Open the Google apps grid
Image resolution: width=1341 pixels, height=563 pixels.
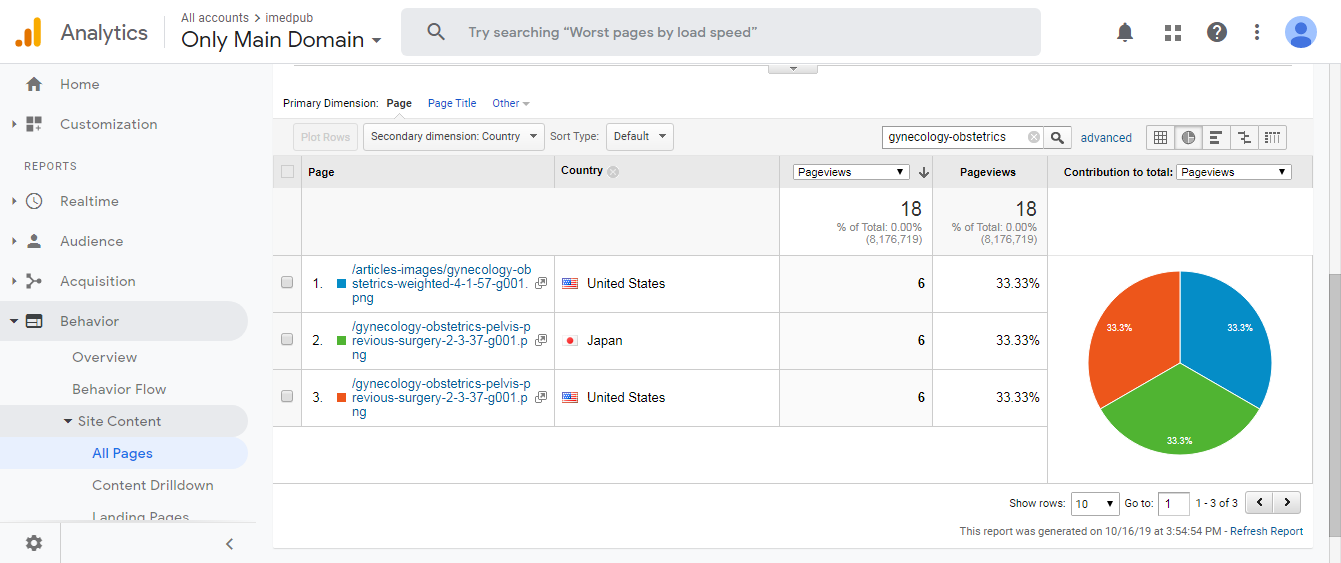(x=1173, y=32)
